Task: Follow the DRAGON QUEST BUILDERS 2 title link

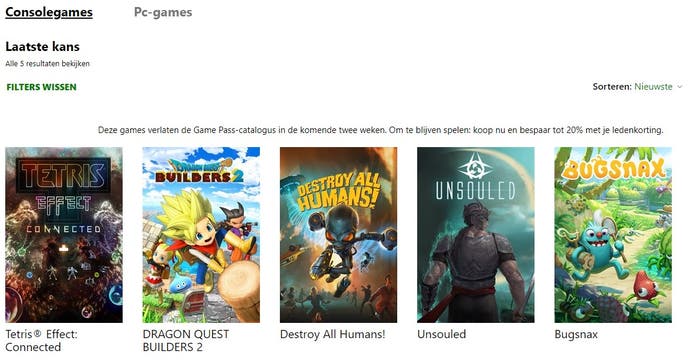Action: point(186,340)
